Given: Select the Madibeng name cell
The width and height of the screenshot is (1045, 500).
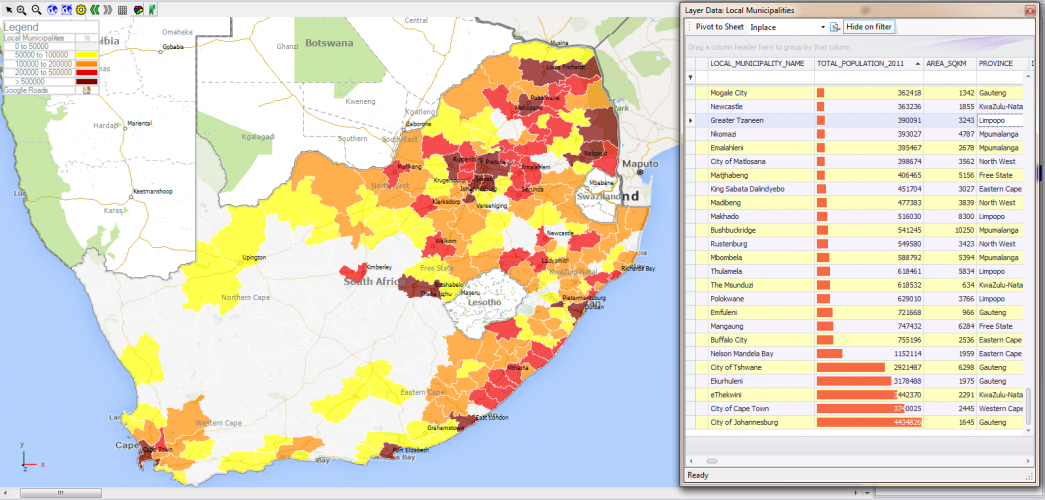Looking at the screenshot, I should (762, 203).
